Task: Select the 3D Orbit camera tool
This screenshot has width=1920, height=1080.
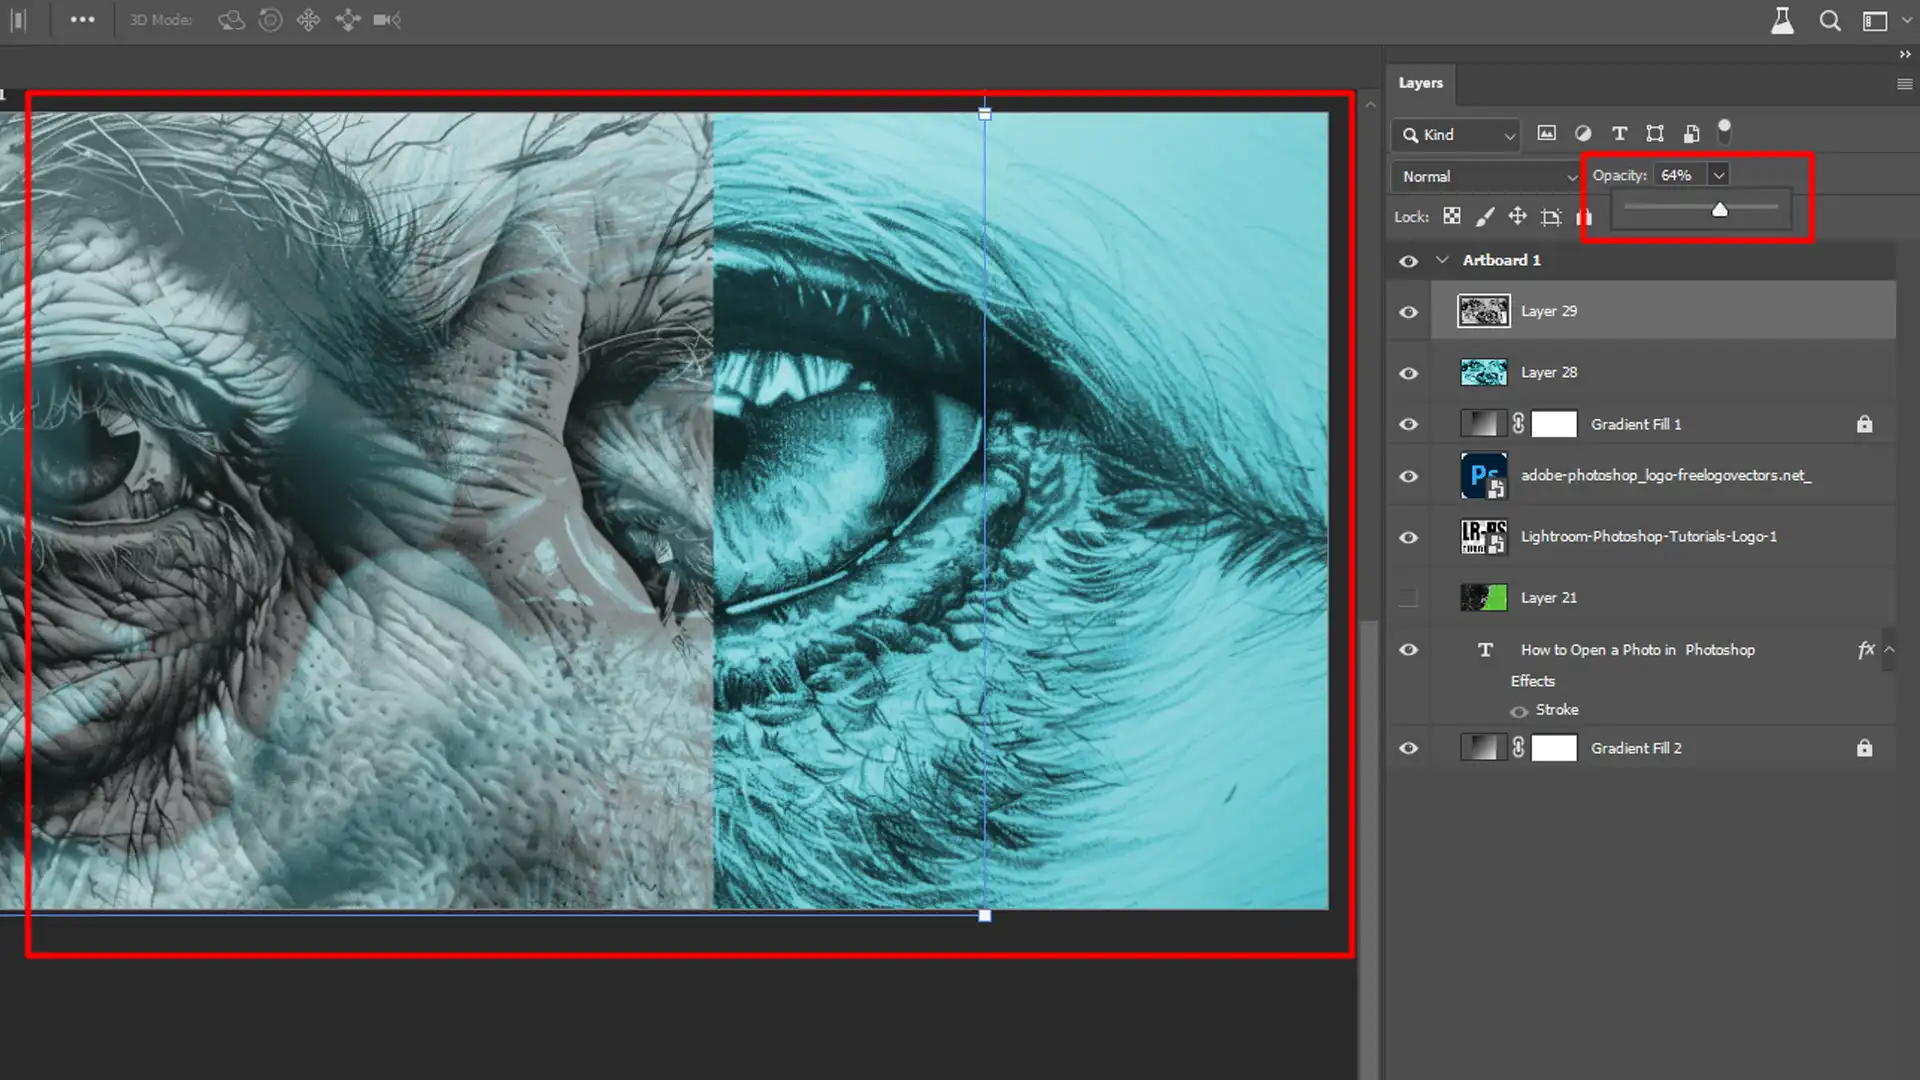Action: pyautogui.click(x=231, y=20)
